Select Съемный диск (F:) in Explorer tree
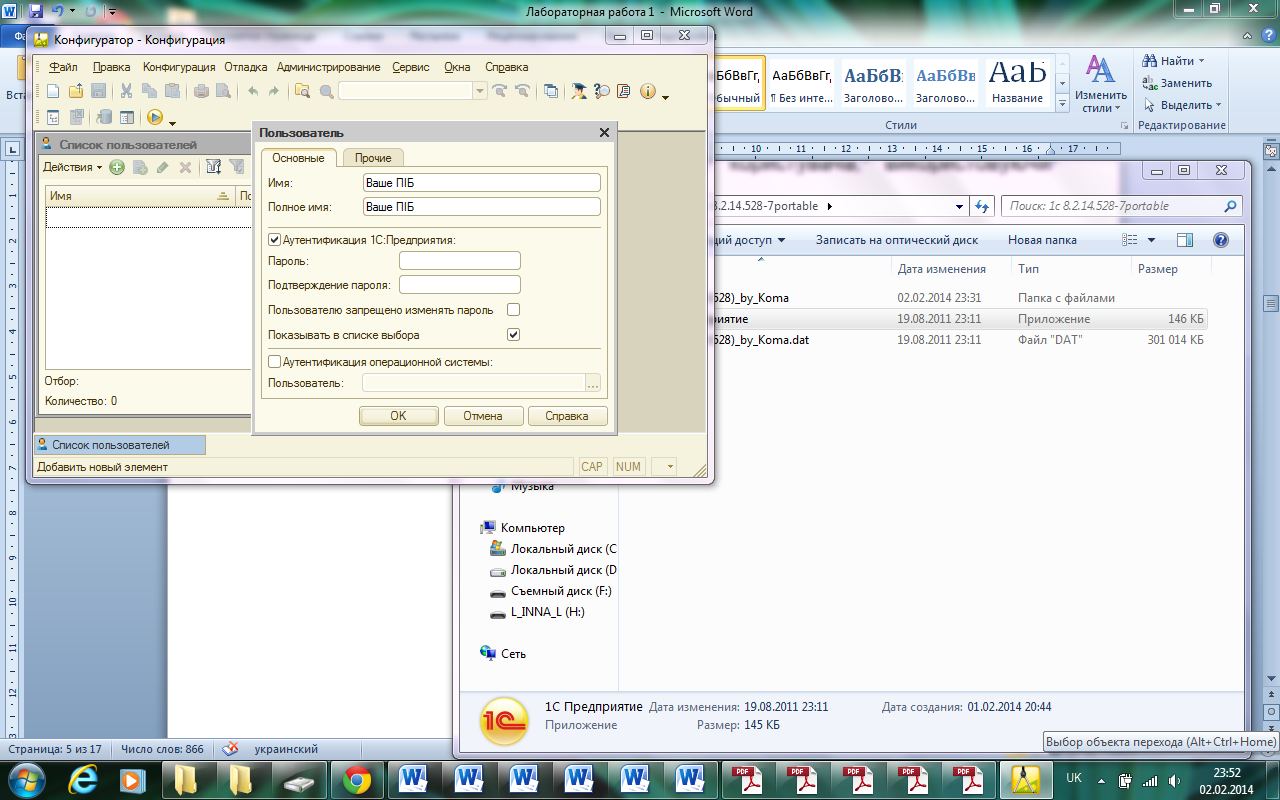This screenshot has width=1280, height=800. pos(550,591)
